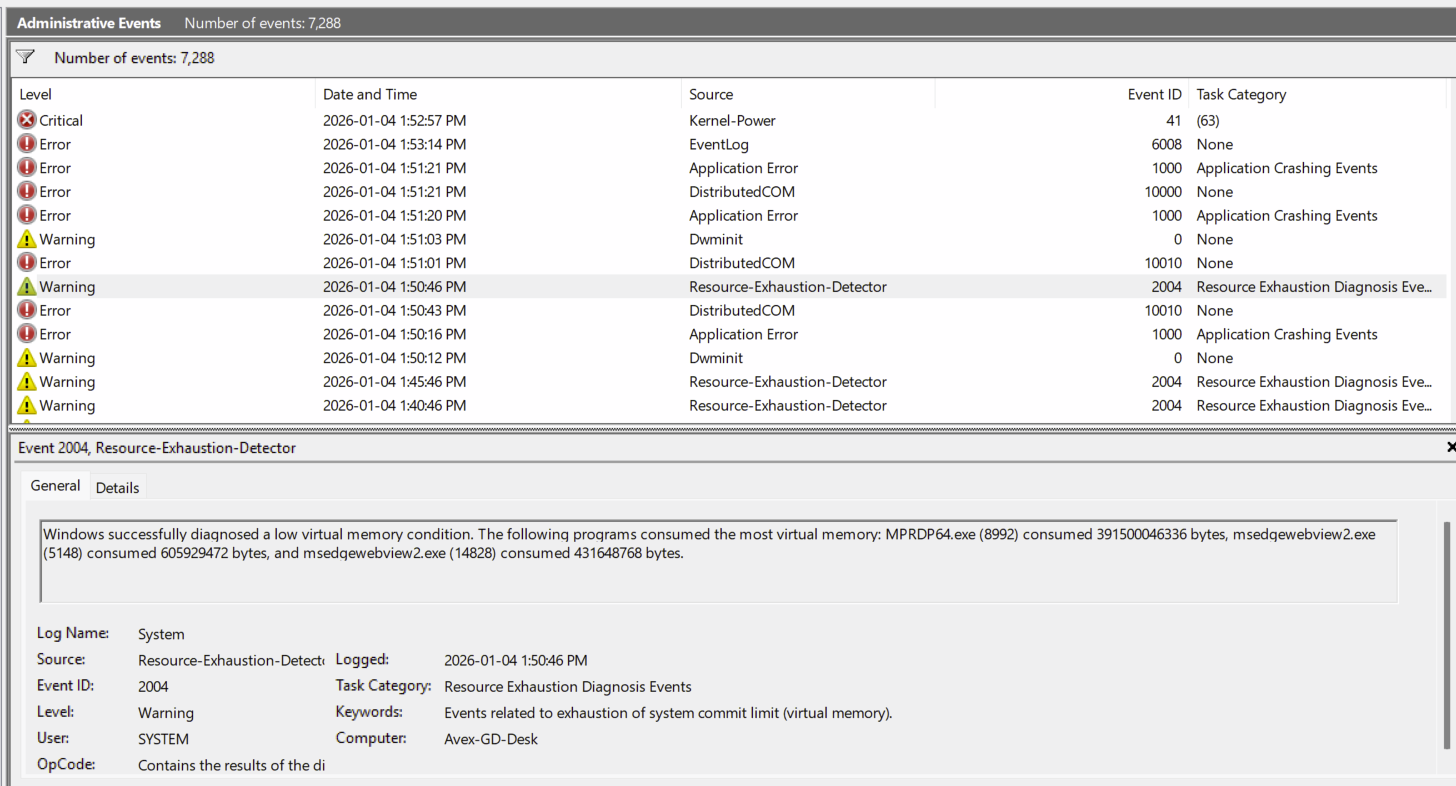Click the Warning icon for Dwminit at 1:51:03 PM
This screenshot has width=1456, height=786.
tap(27, 240)
